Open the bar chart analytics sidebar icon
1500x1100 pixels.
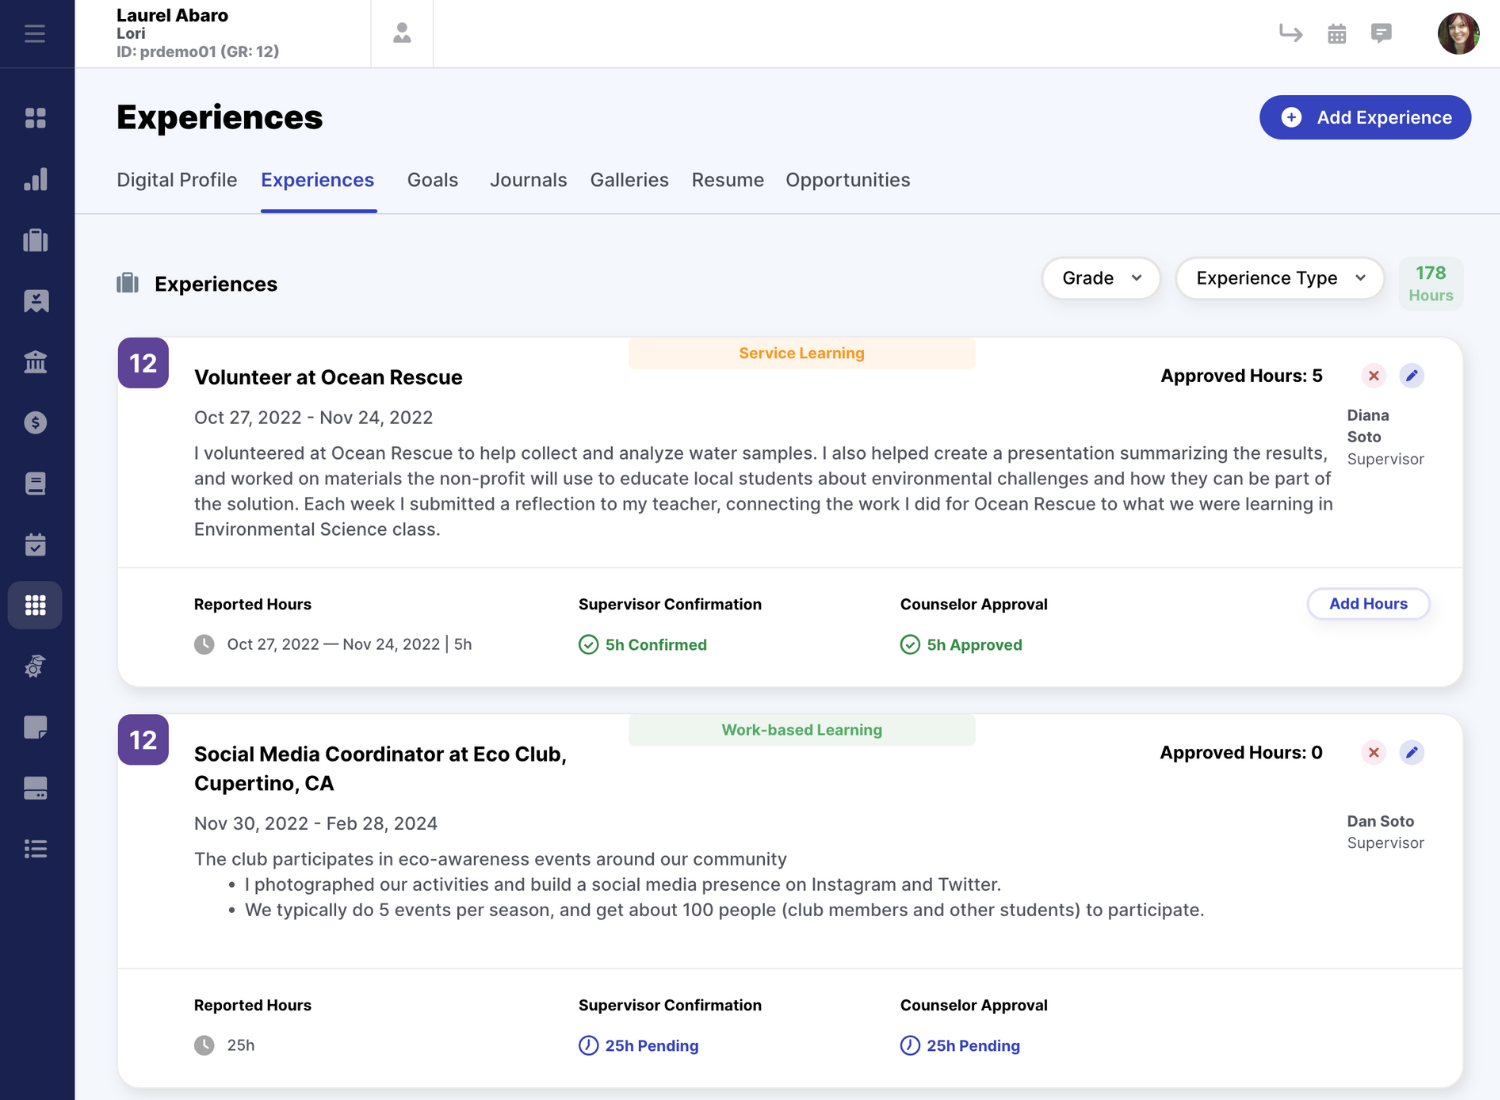pyautogui.click(x=35, y=179)
